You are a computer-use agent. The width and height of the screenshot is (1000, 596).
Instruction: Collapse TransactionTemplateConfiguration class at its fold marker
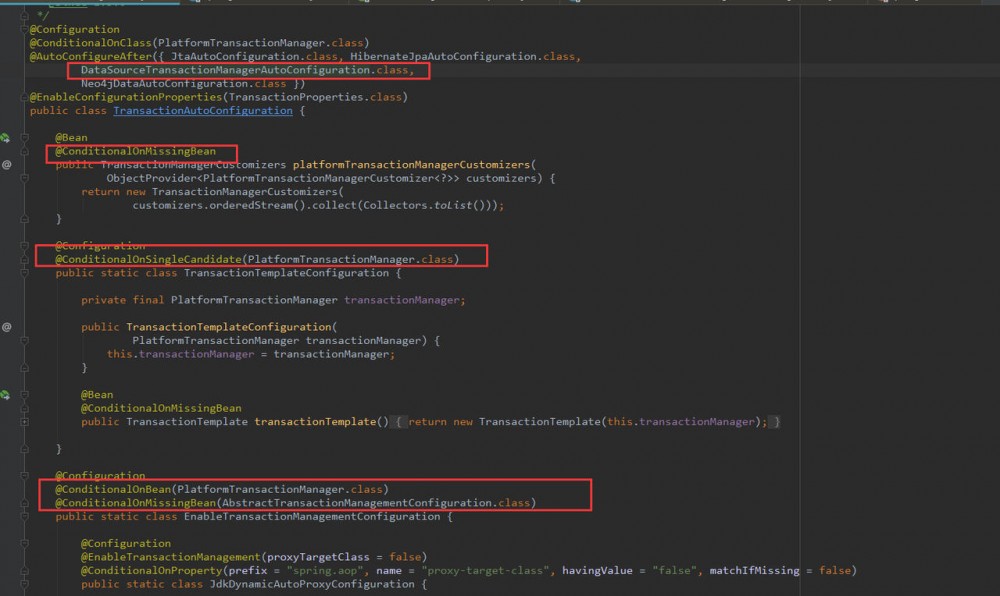coord(24,273)
